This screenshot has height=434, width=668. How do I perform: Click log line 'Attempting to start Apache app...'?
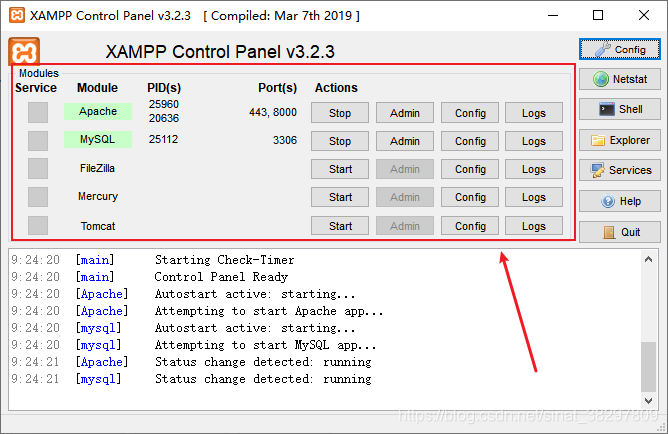pos(269,311)
